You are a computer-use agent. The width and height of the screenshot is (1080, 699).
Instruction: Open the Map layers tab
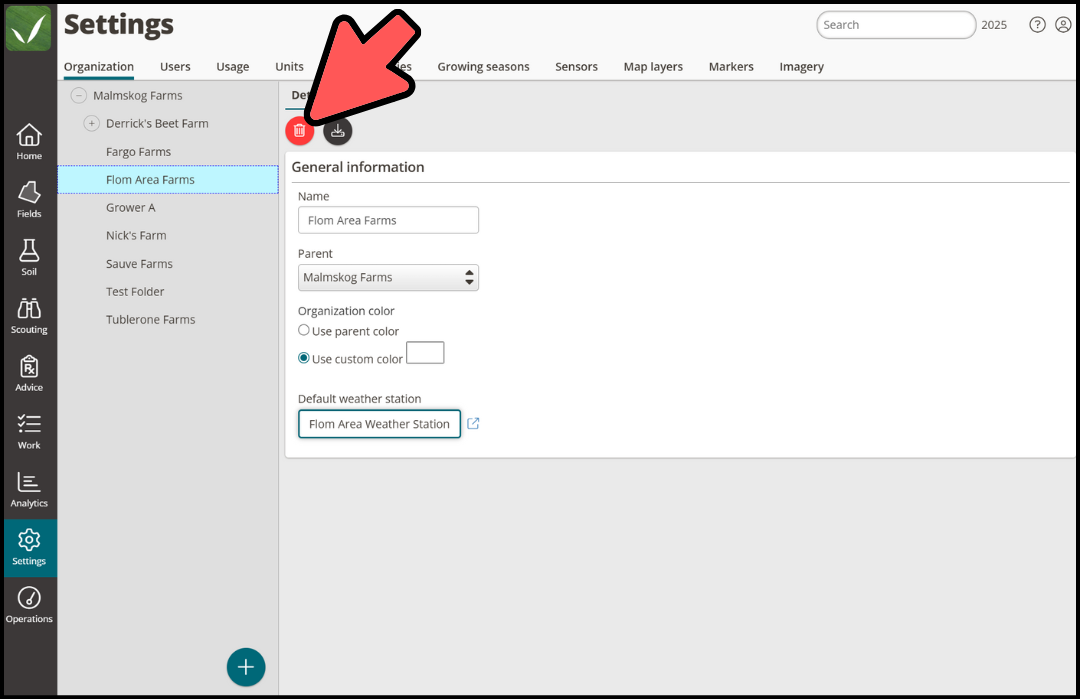click(653, 67)
